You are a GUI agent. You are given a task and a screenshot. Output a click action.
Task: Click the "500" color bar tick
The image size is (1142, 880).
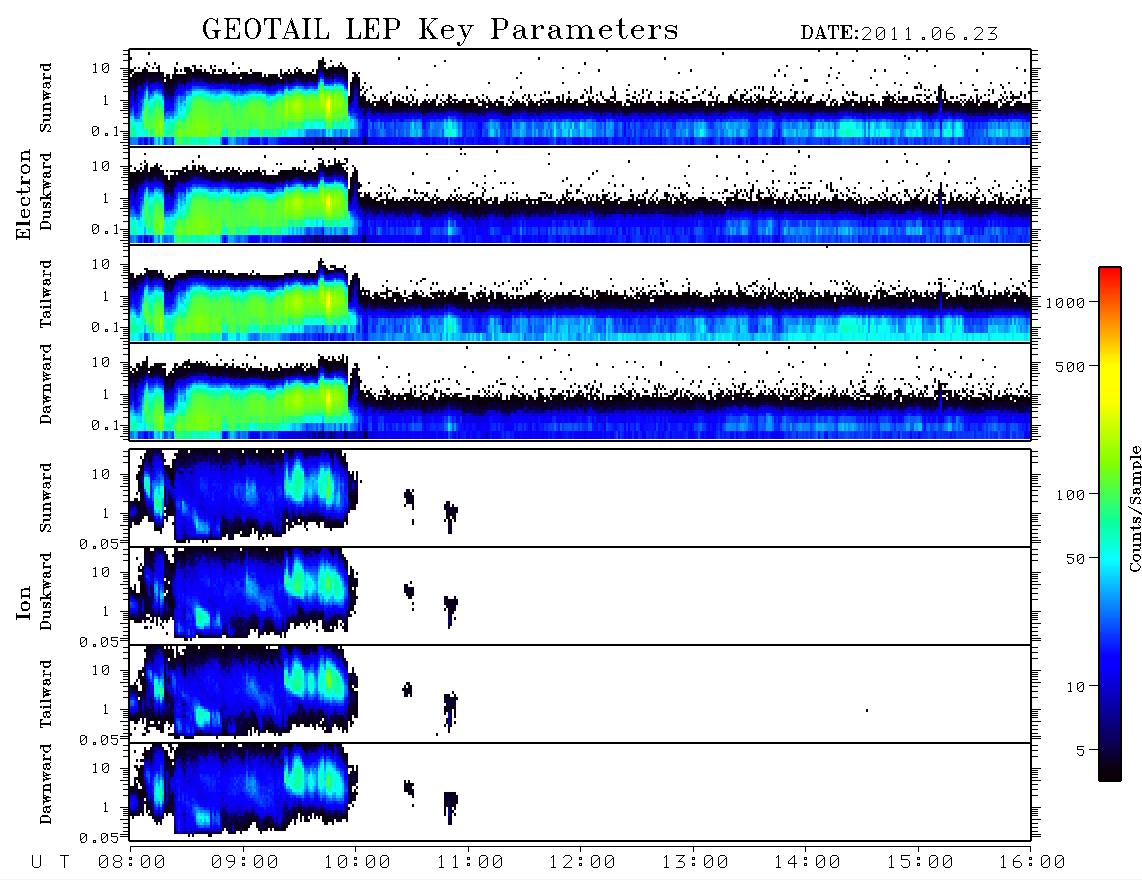point(1070,366)
